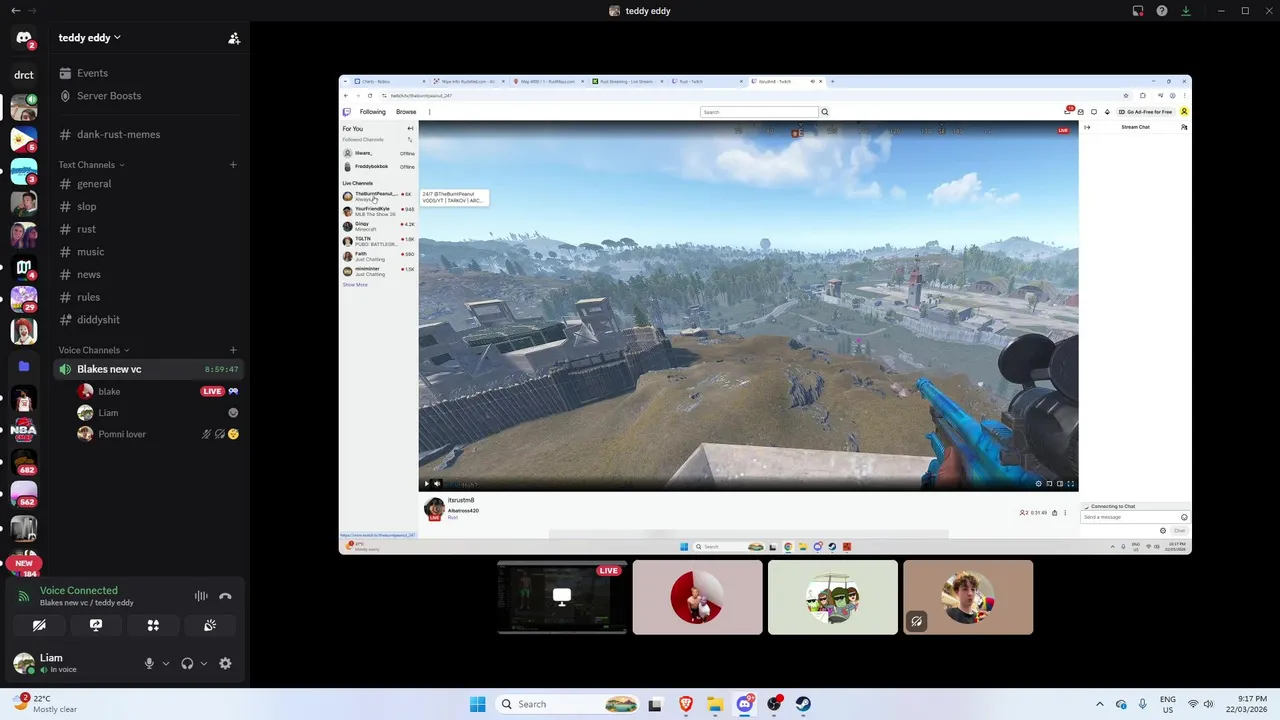Switch to the rules text channel
The width and height of the screenshot is (1280, 720).
click(149, 297)
